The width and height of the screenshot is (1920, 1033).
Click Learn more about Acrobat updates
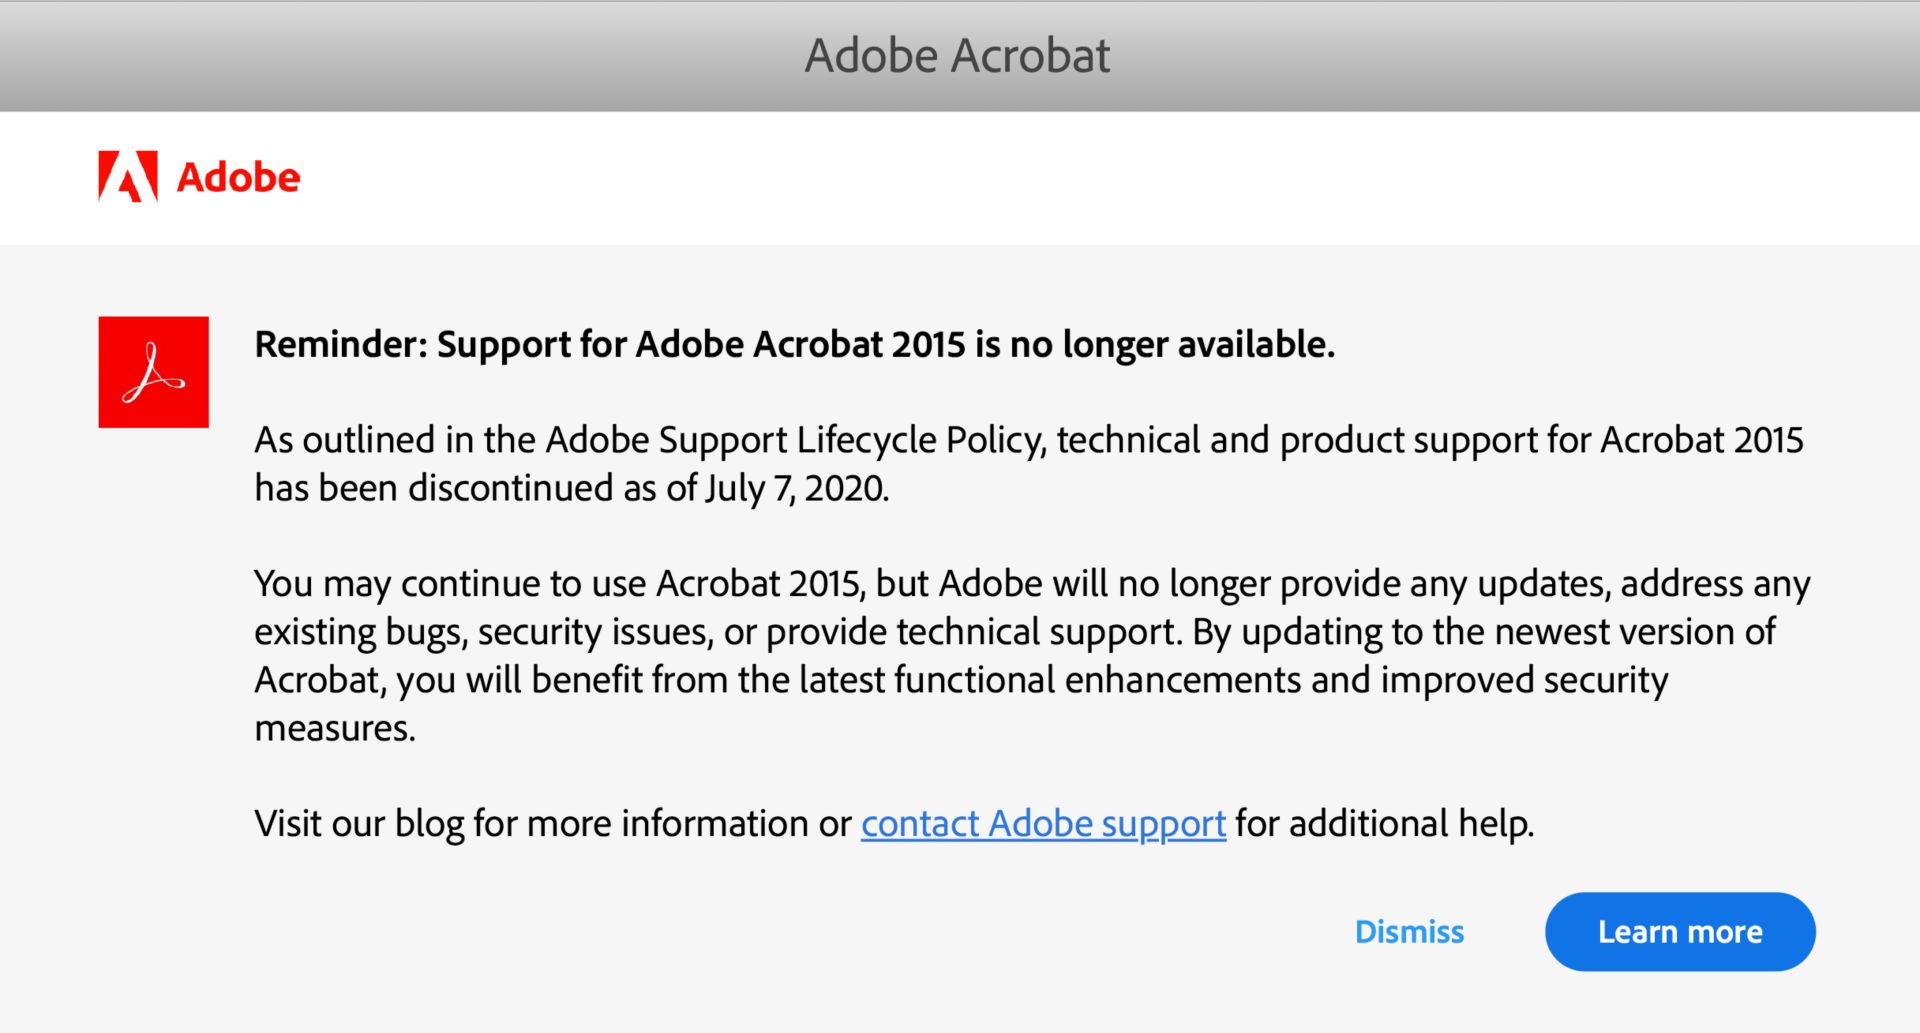point(1679,931)
